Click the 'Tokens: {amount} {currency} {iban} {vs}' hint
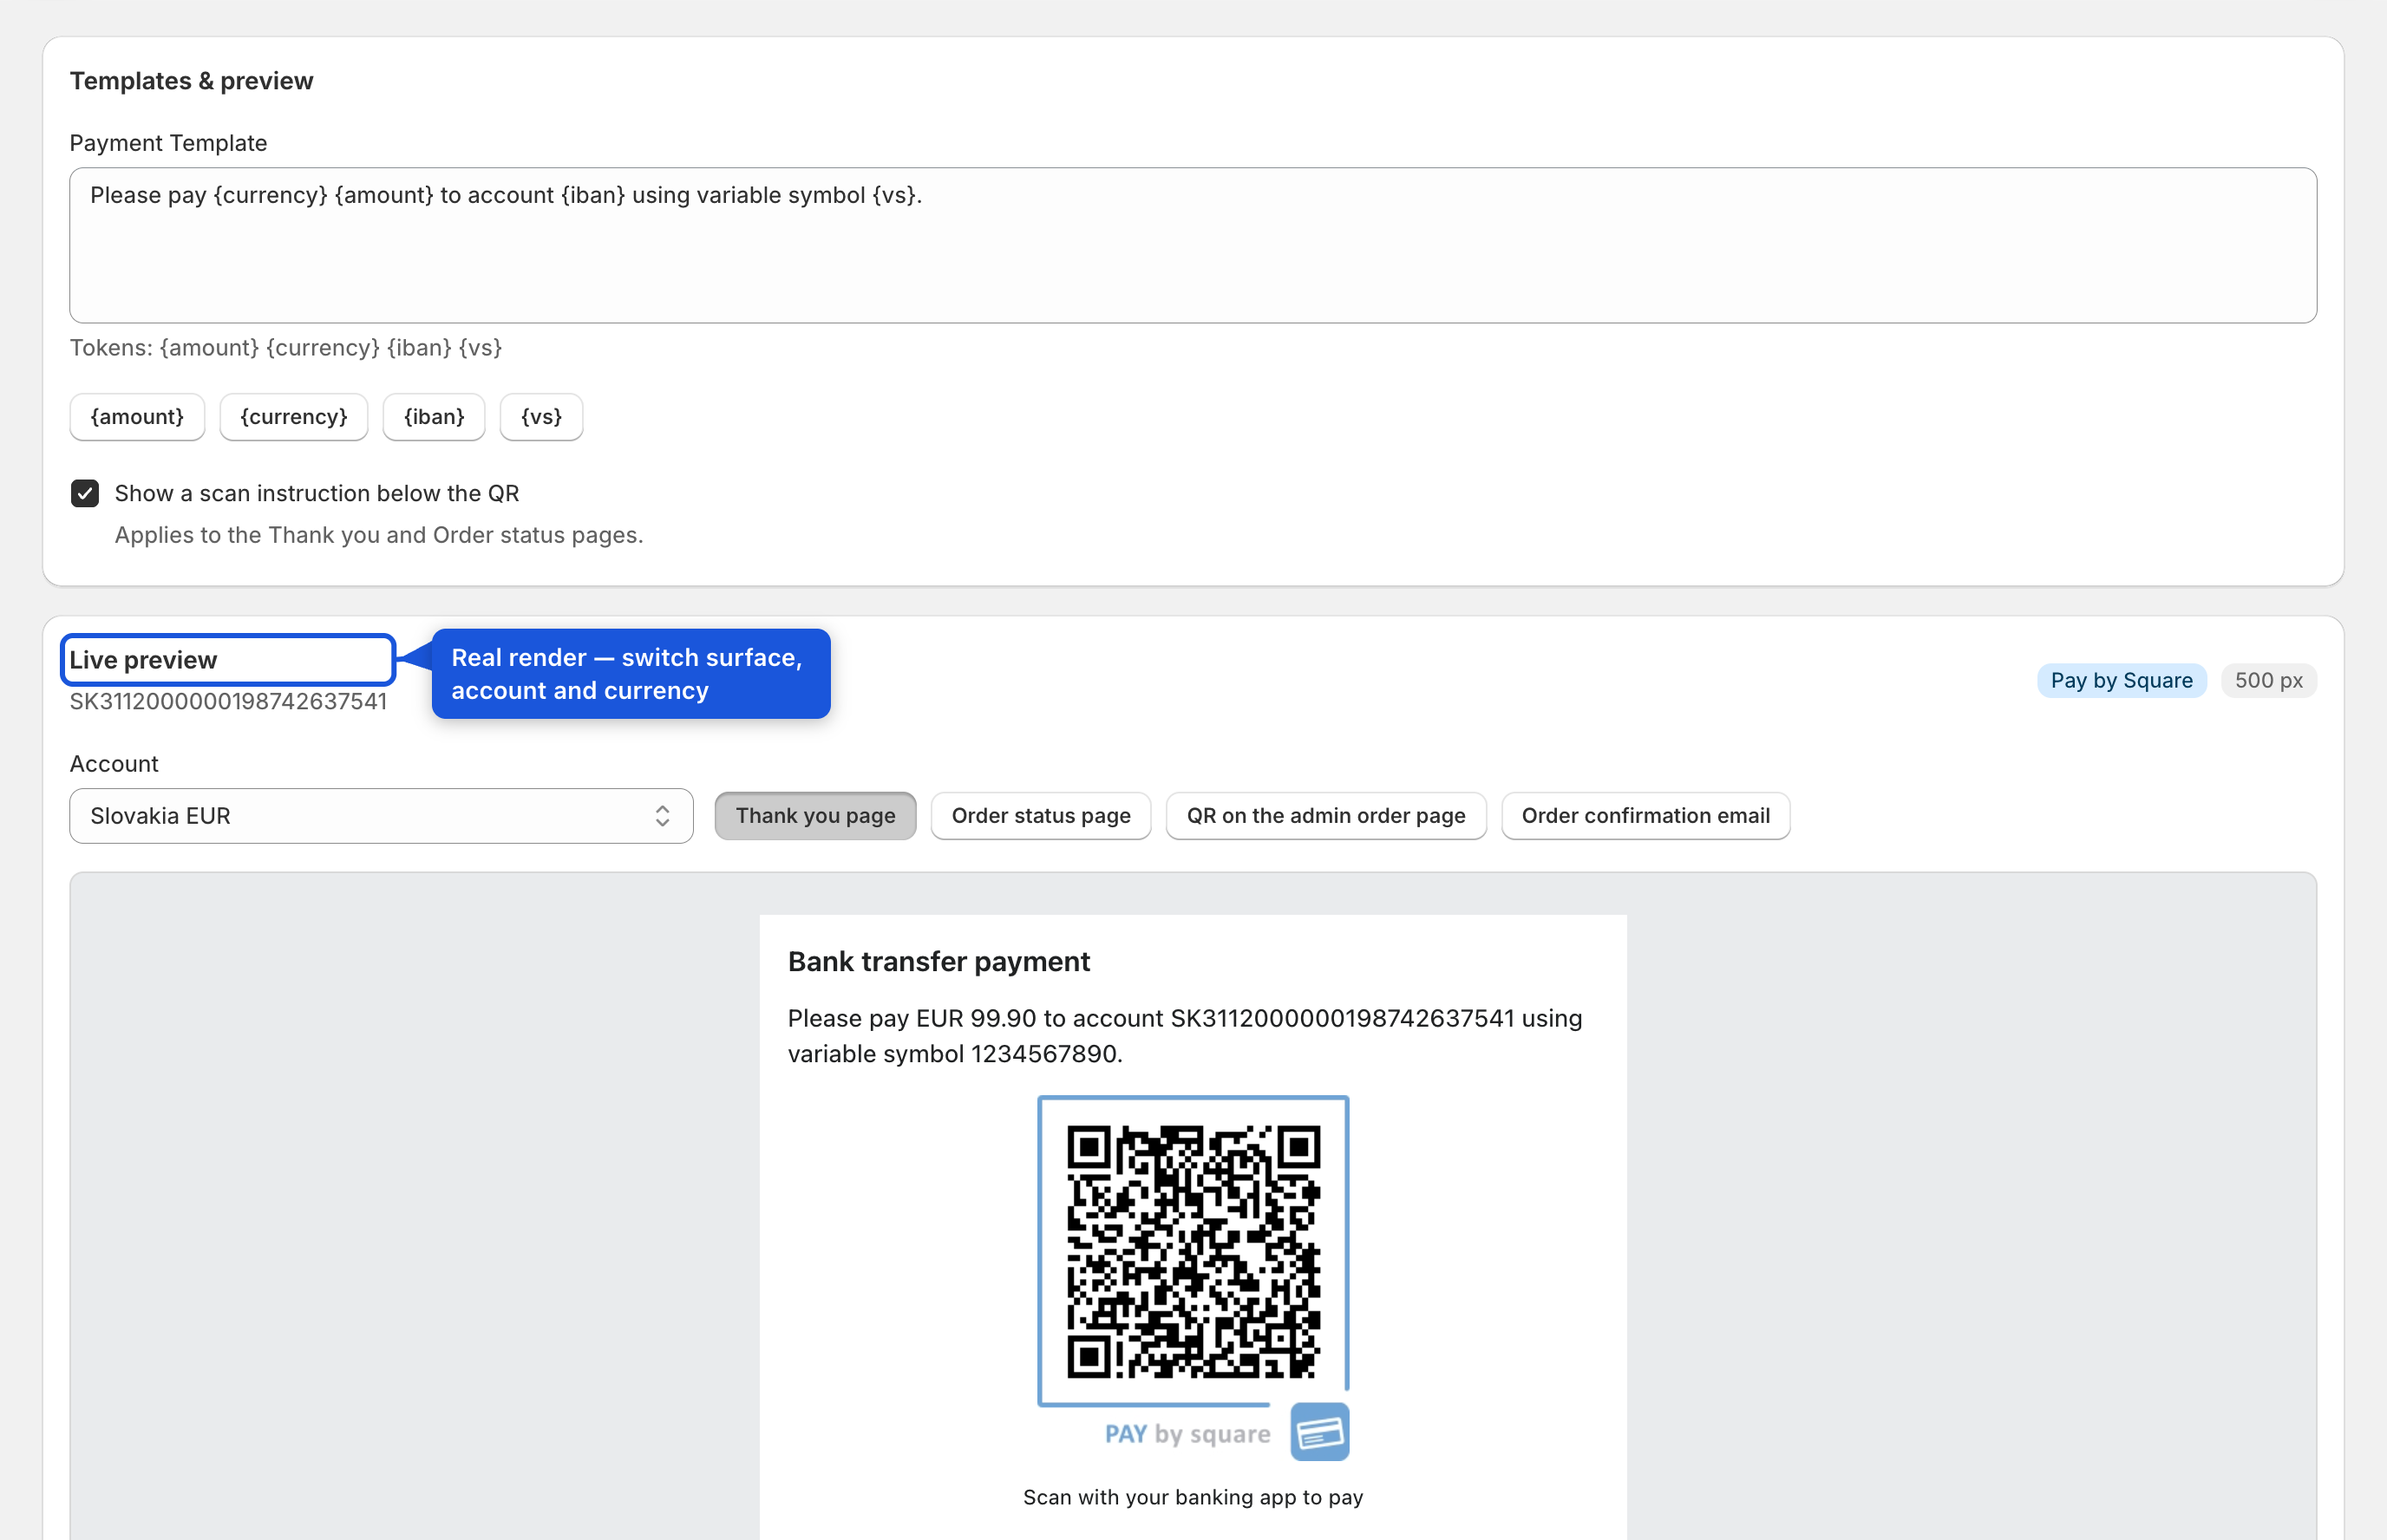2387x1540 pixels. click(x=285, y=348)
